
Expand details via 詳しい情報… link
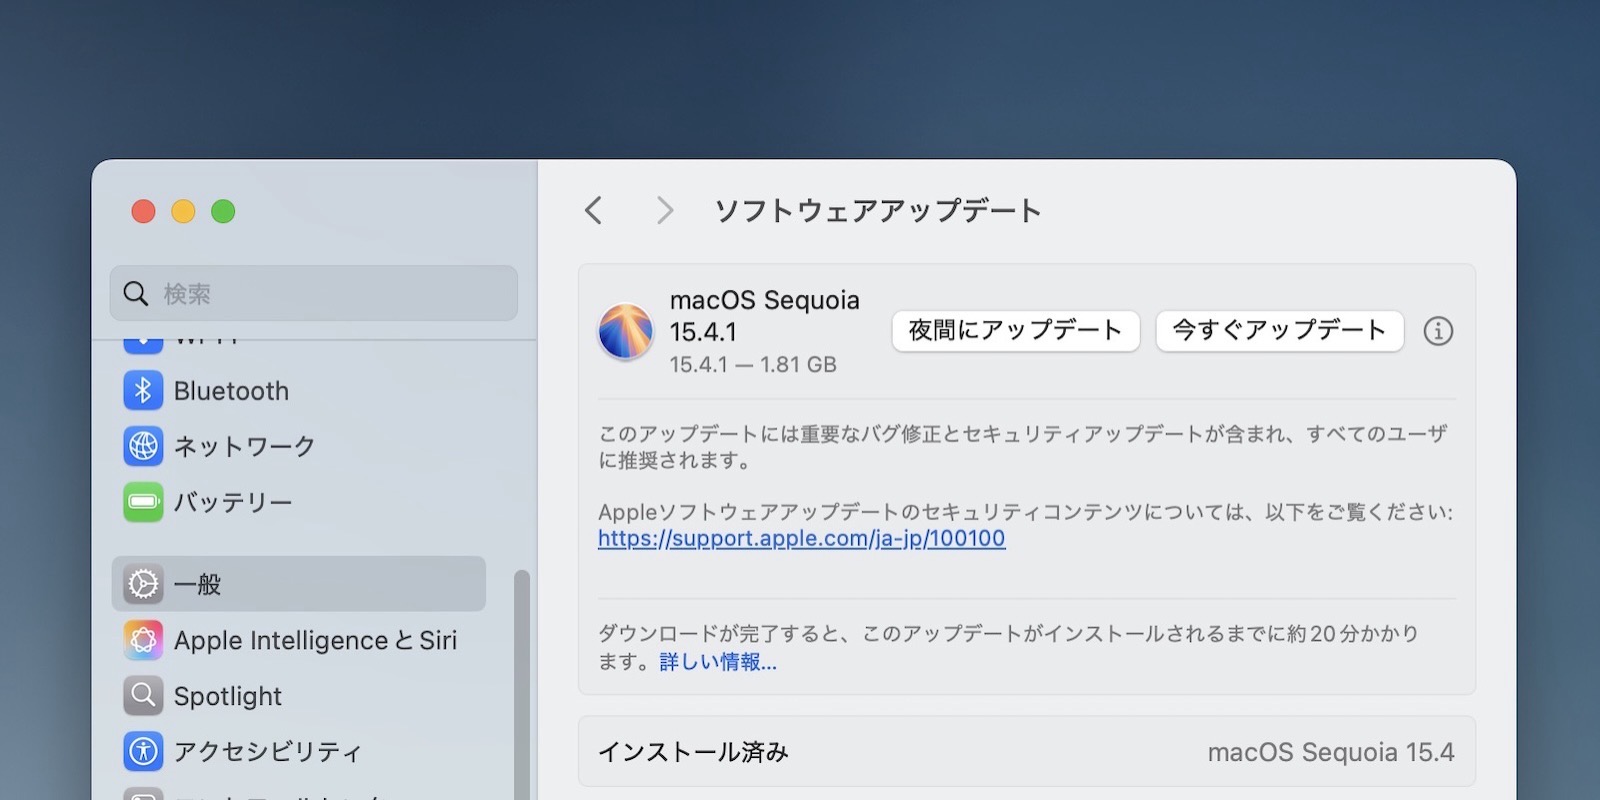tap(717, 662)
